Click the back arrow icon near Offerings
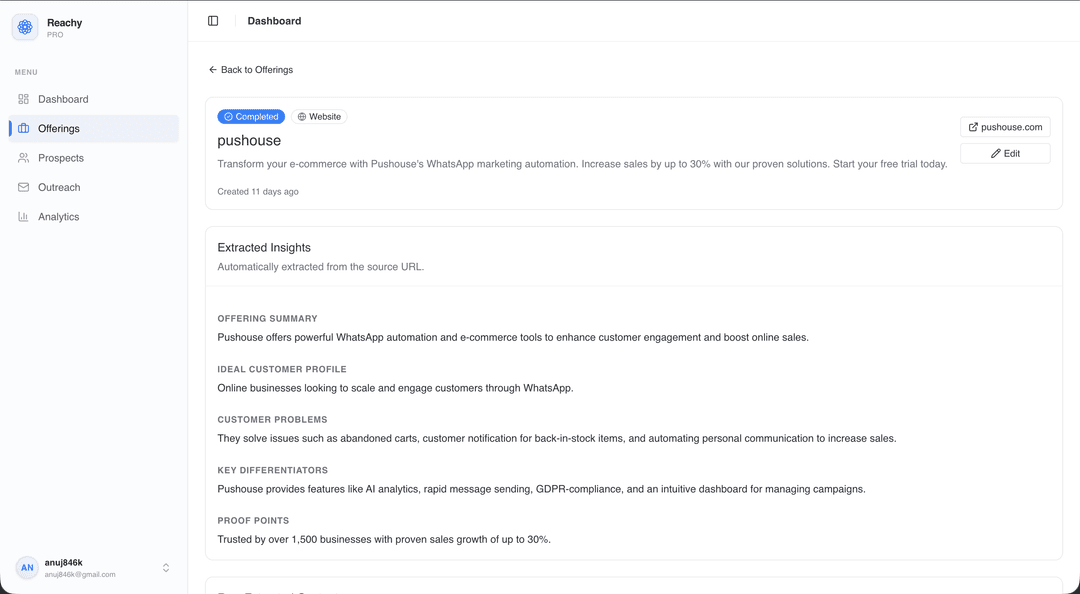 pyautogui.click(x=213, y=70)
